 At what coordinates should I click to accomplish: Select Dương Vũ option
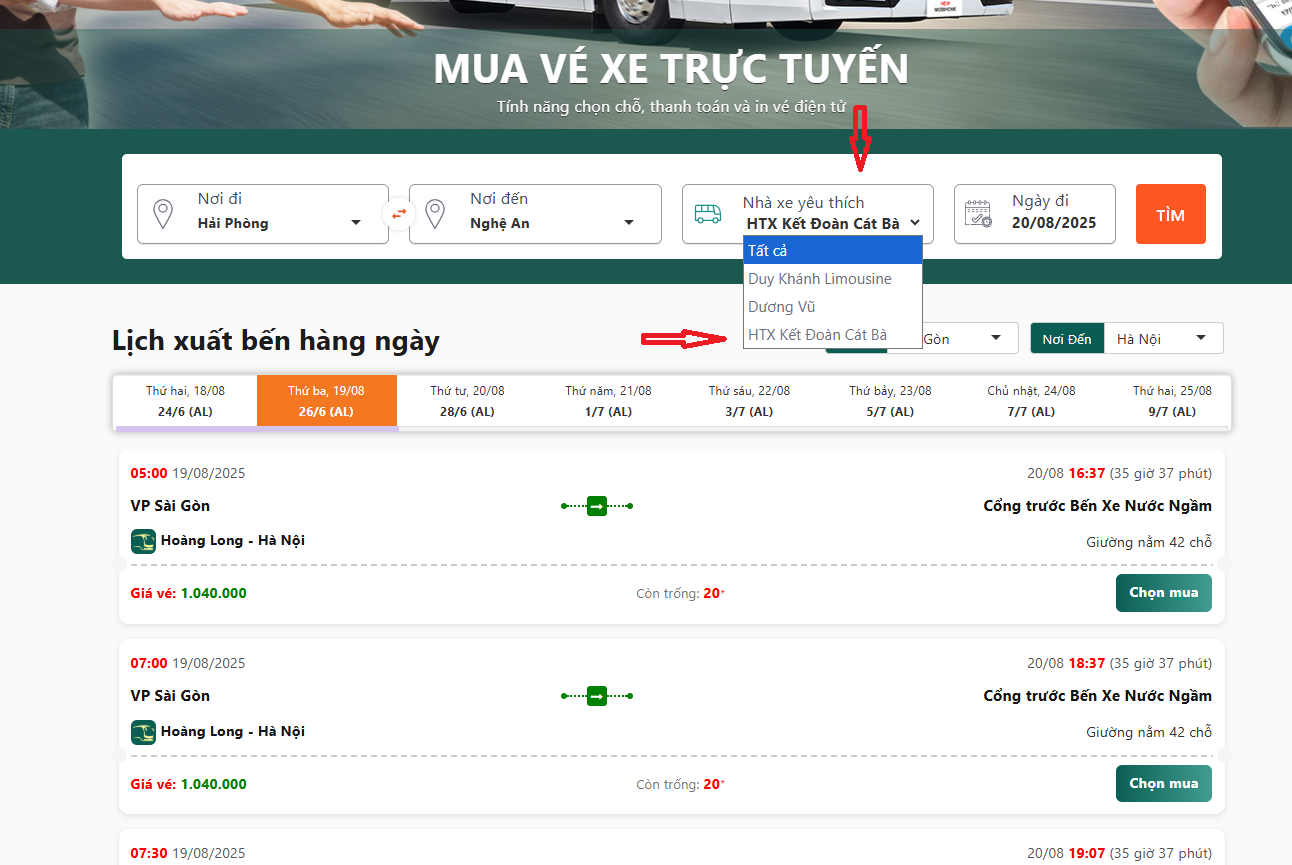(832, 307)
